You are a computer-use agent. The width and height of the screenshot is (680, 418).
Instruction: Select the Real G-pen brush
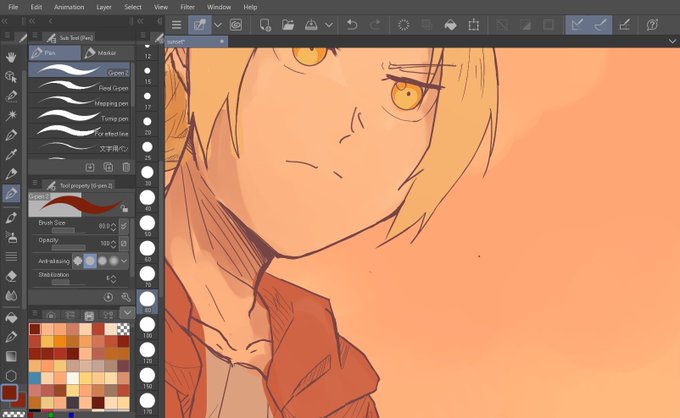click(x=80, y=85)
